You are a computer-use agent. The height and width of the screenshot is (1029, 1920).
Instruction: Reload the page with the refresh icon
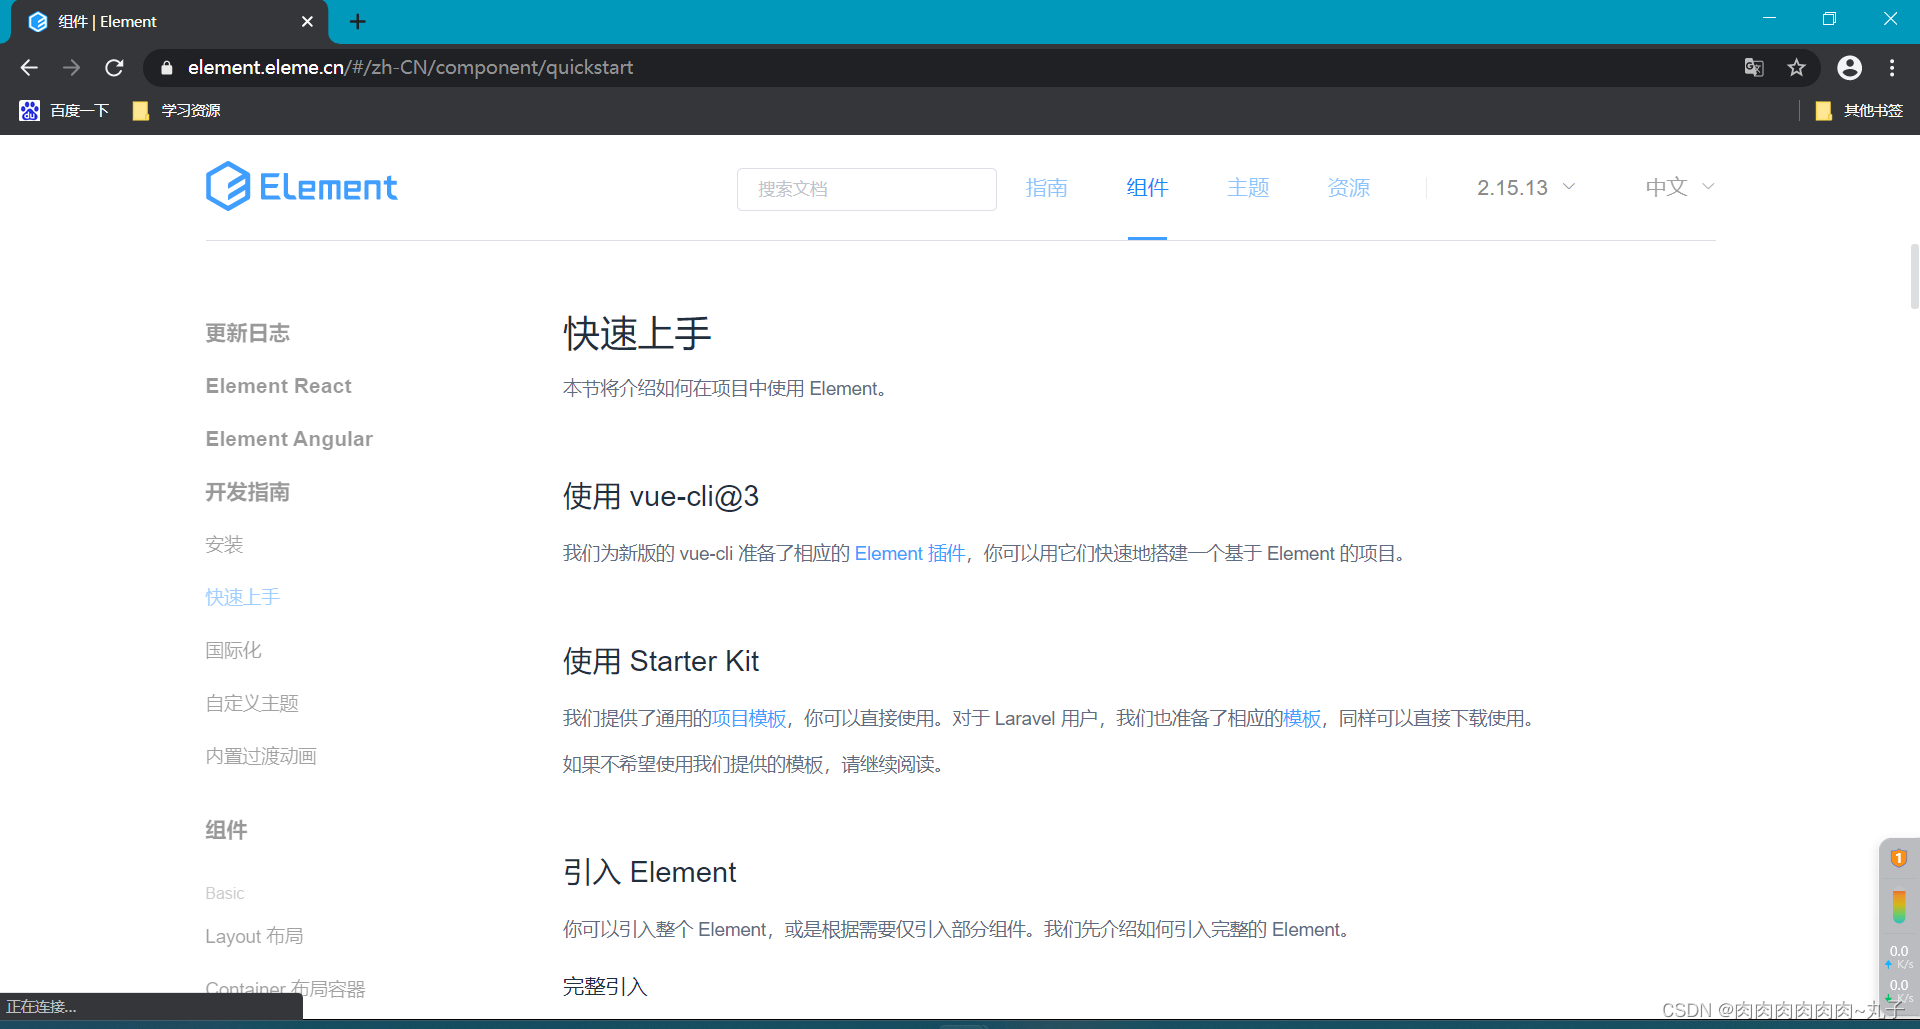click(x=114, y=67)
